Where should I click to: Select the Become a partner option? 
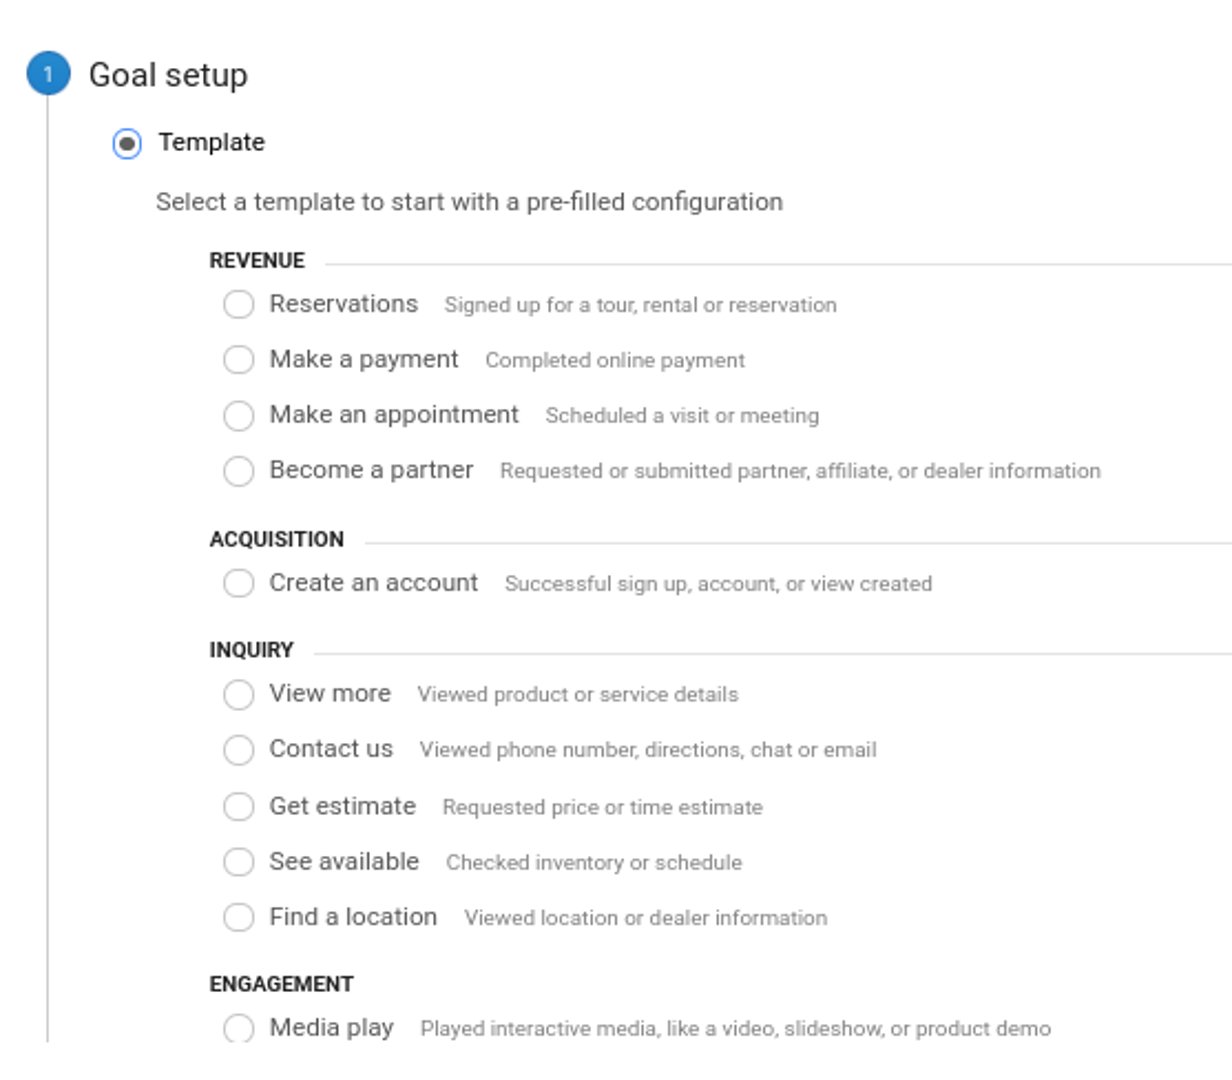click(x=238, y=470)
